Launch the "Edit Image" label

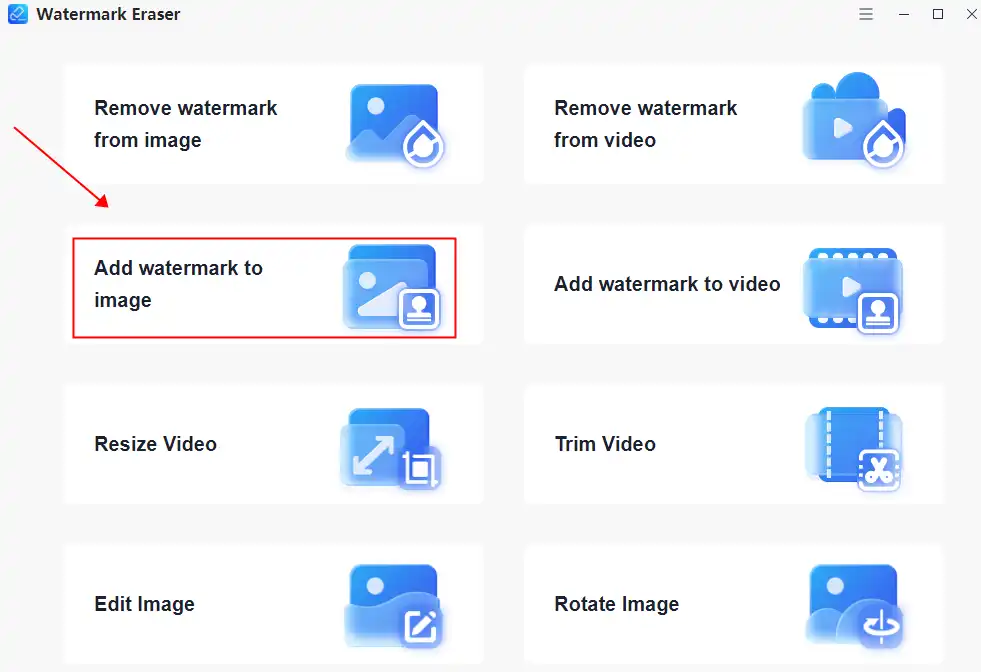coord(145,604)
